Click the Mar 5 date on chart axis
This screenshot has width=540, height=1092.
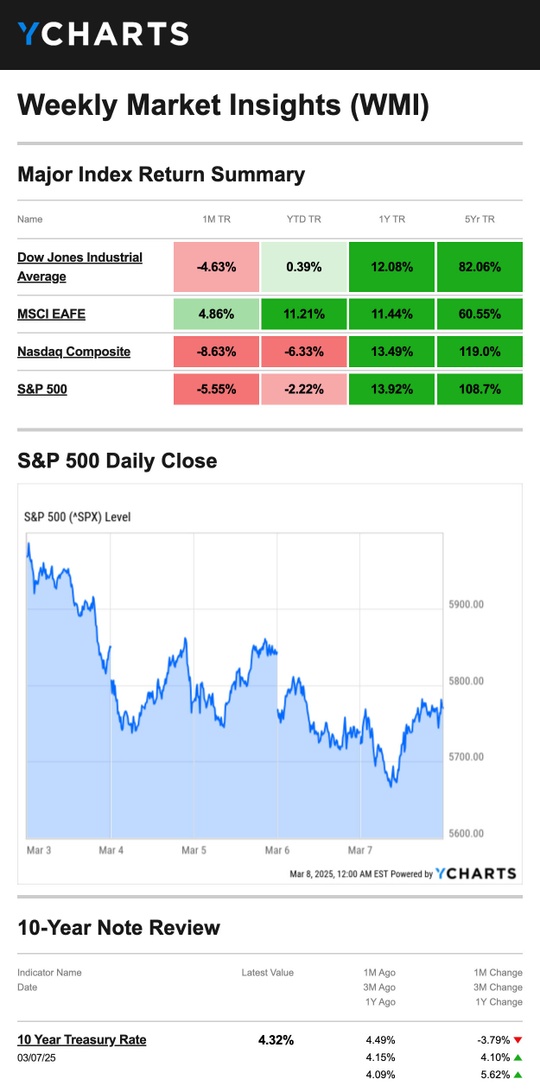pos(194,850)
